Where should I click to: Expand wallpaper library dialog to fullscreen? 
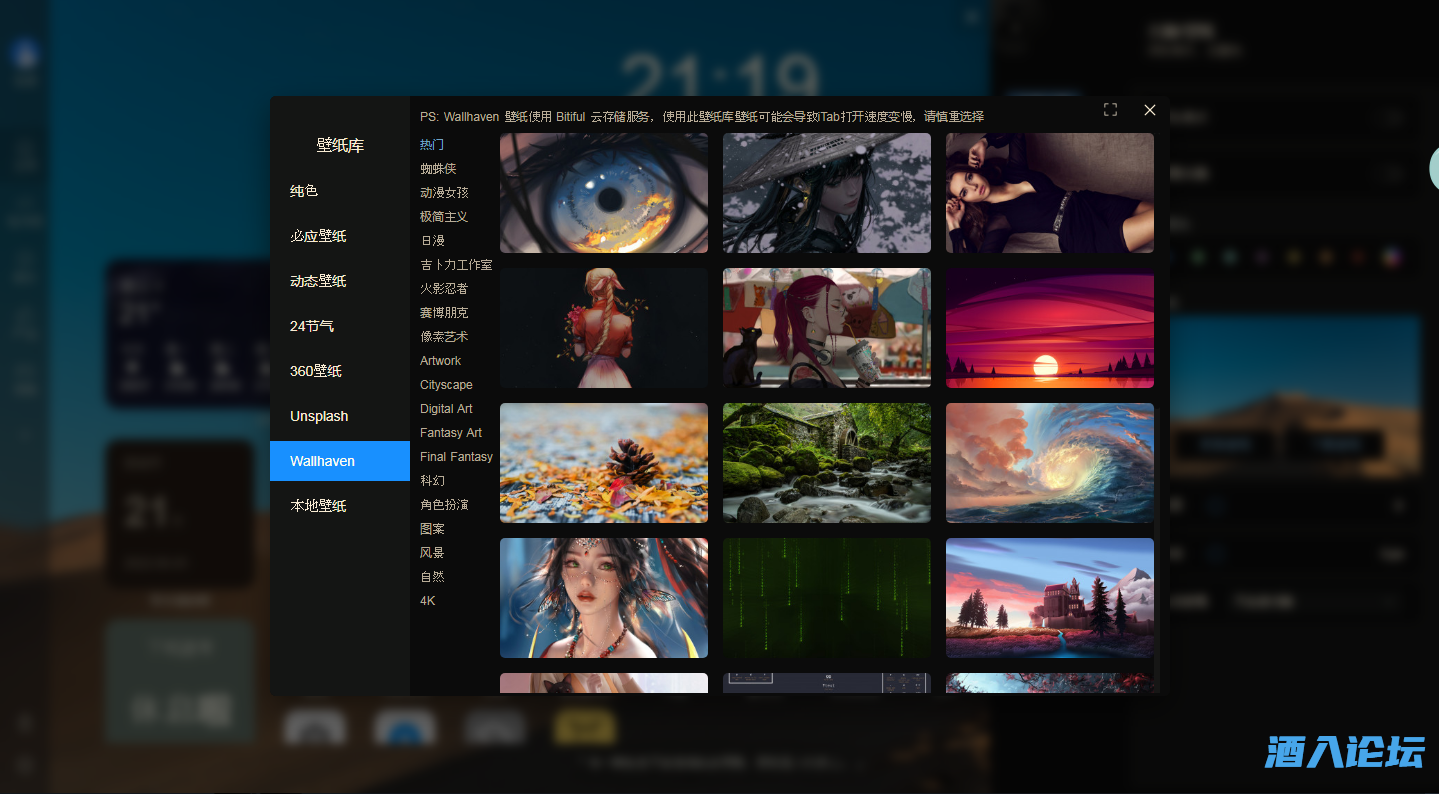click(1110, 110)
